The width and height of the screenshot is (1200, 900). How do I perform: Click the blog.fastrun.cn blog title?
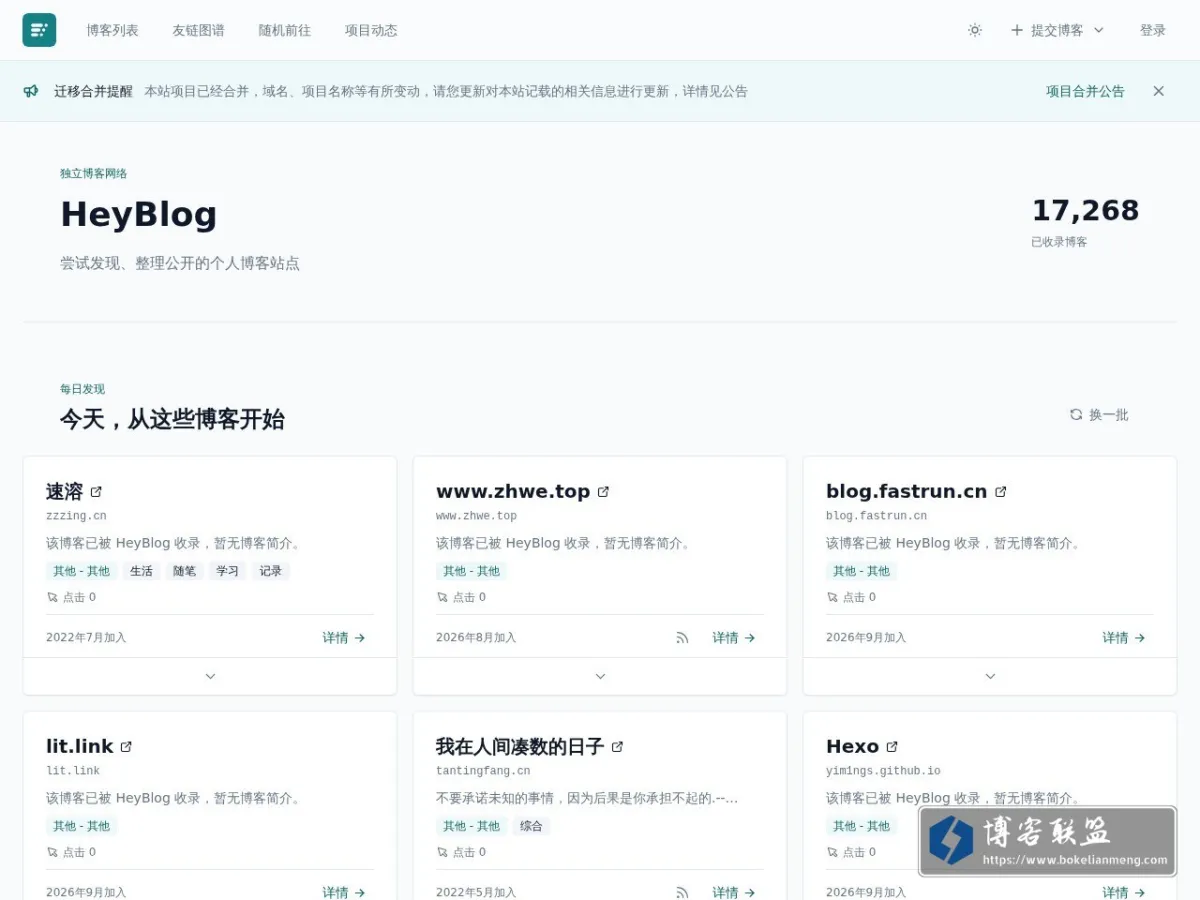tap(906, 492)
